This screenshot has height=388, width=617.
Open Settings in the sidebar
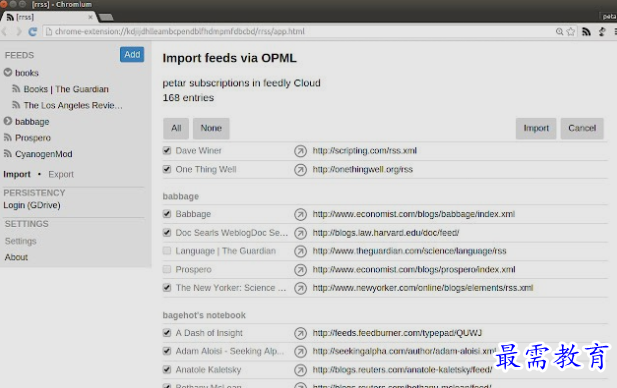pos(20,241)
